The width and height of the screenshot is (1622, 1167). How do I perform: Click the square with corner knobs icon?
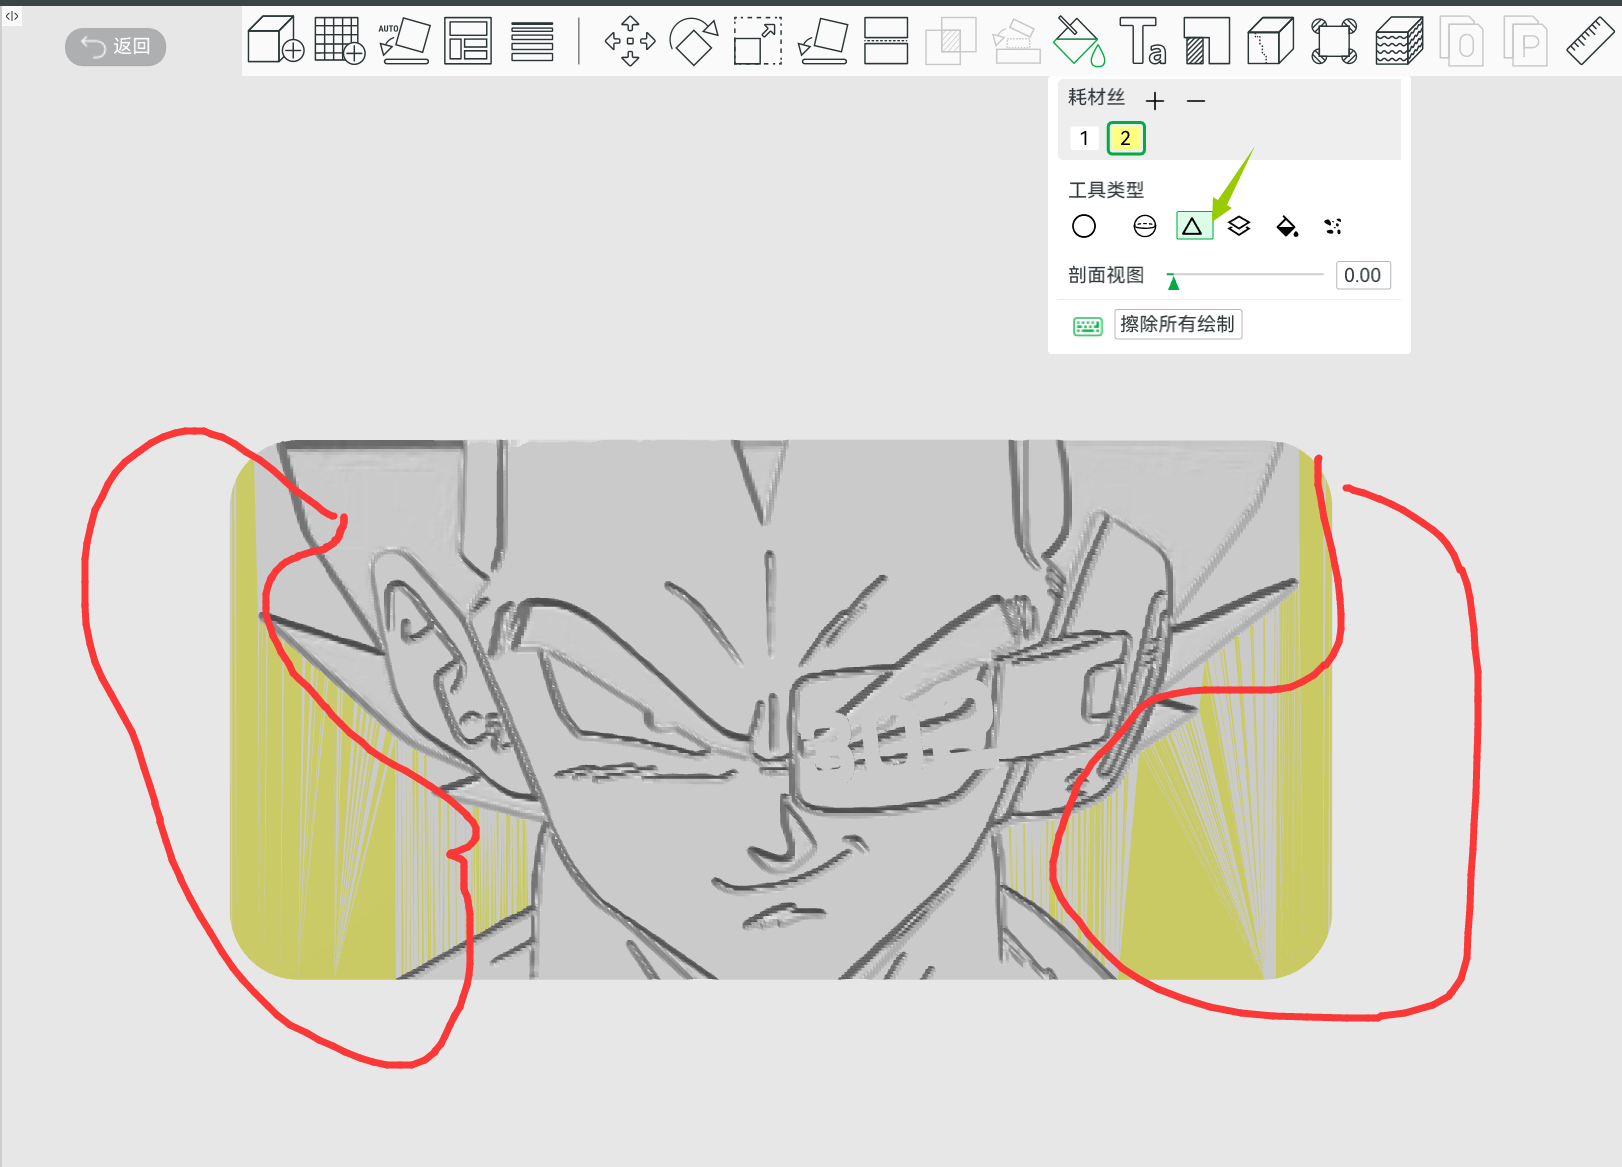tap(1334, 41)
